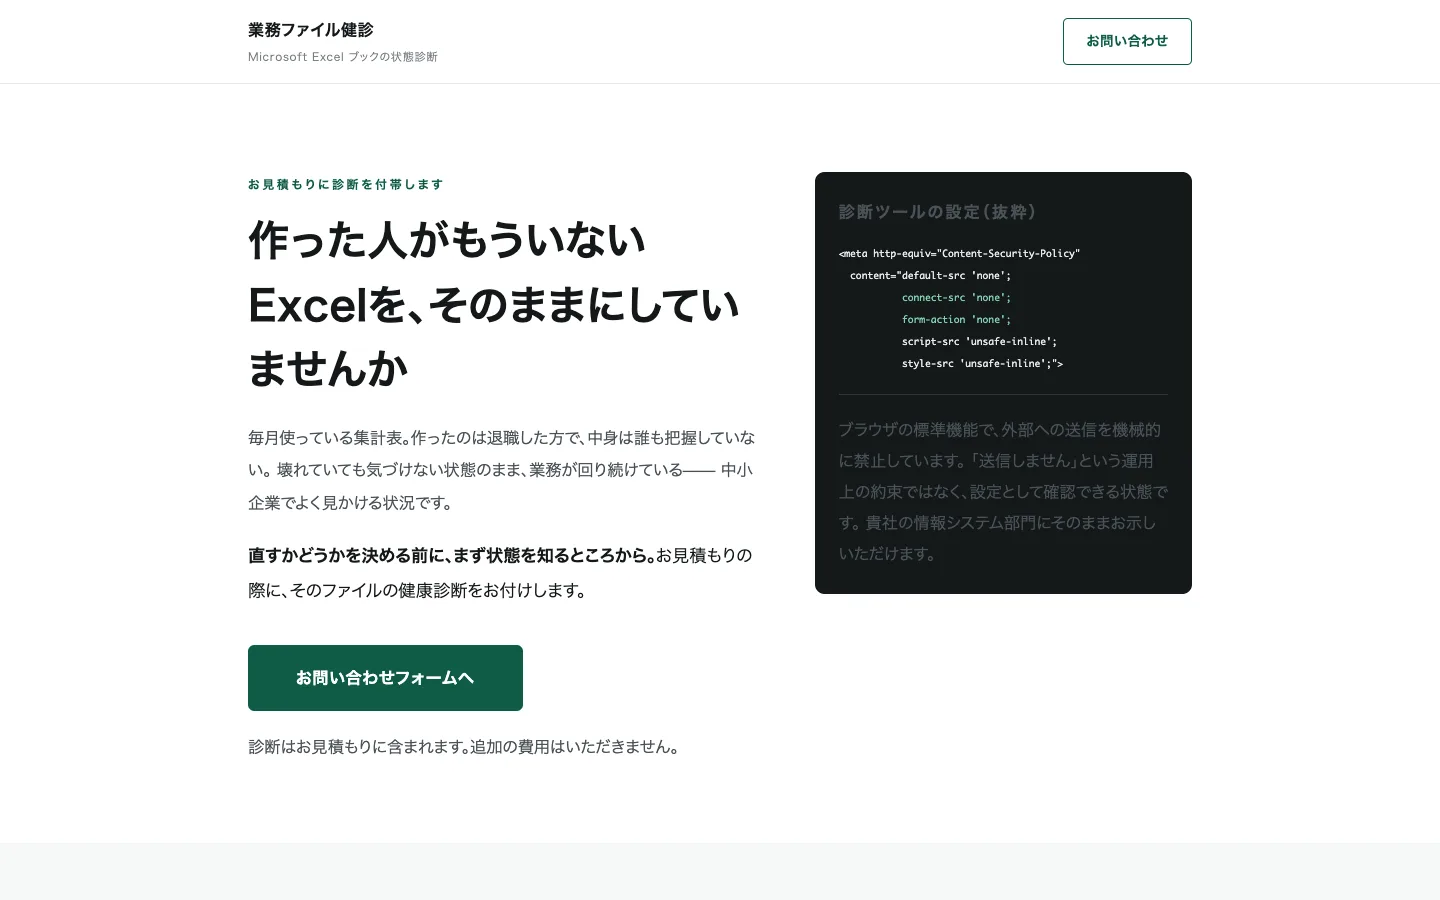Click the 業務ファイル健診 site title

pyautogui.click(x=311, y=30)
